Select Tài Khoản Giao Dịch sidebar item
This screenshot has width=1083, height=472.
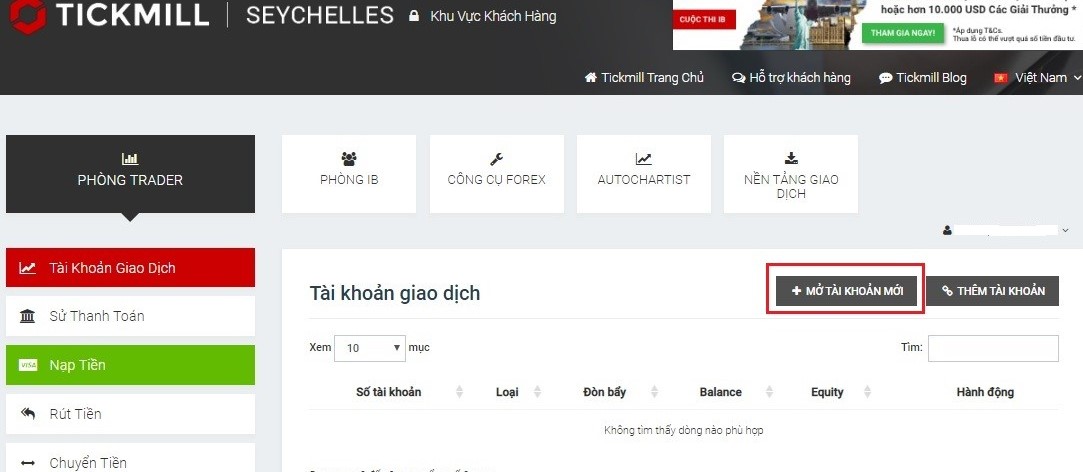(131, 267)
